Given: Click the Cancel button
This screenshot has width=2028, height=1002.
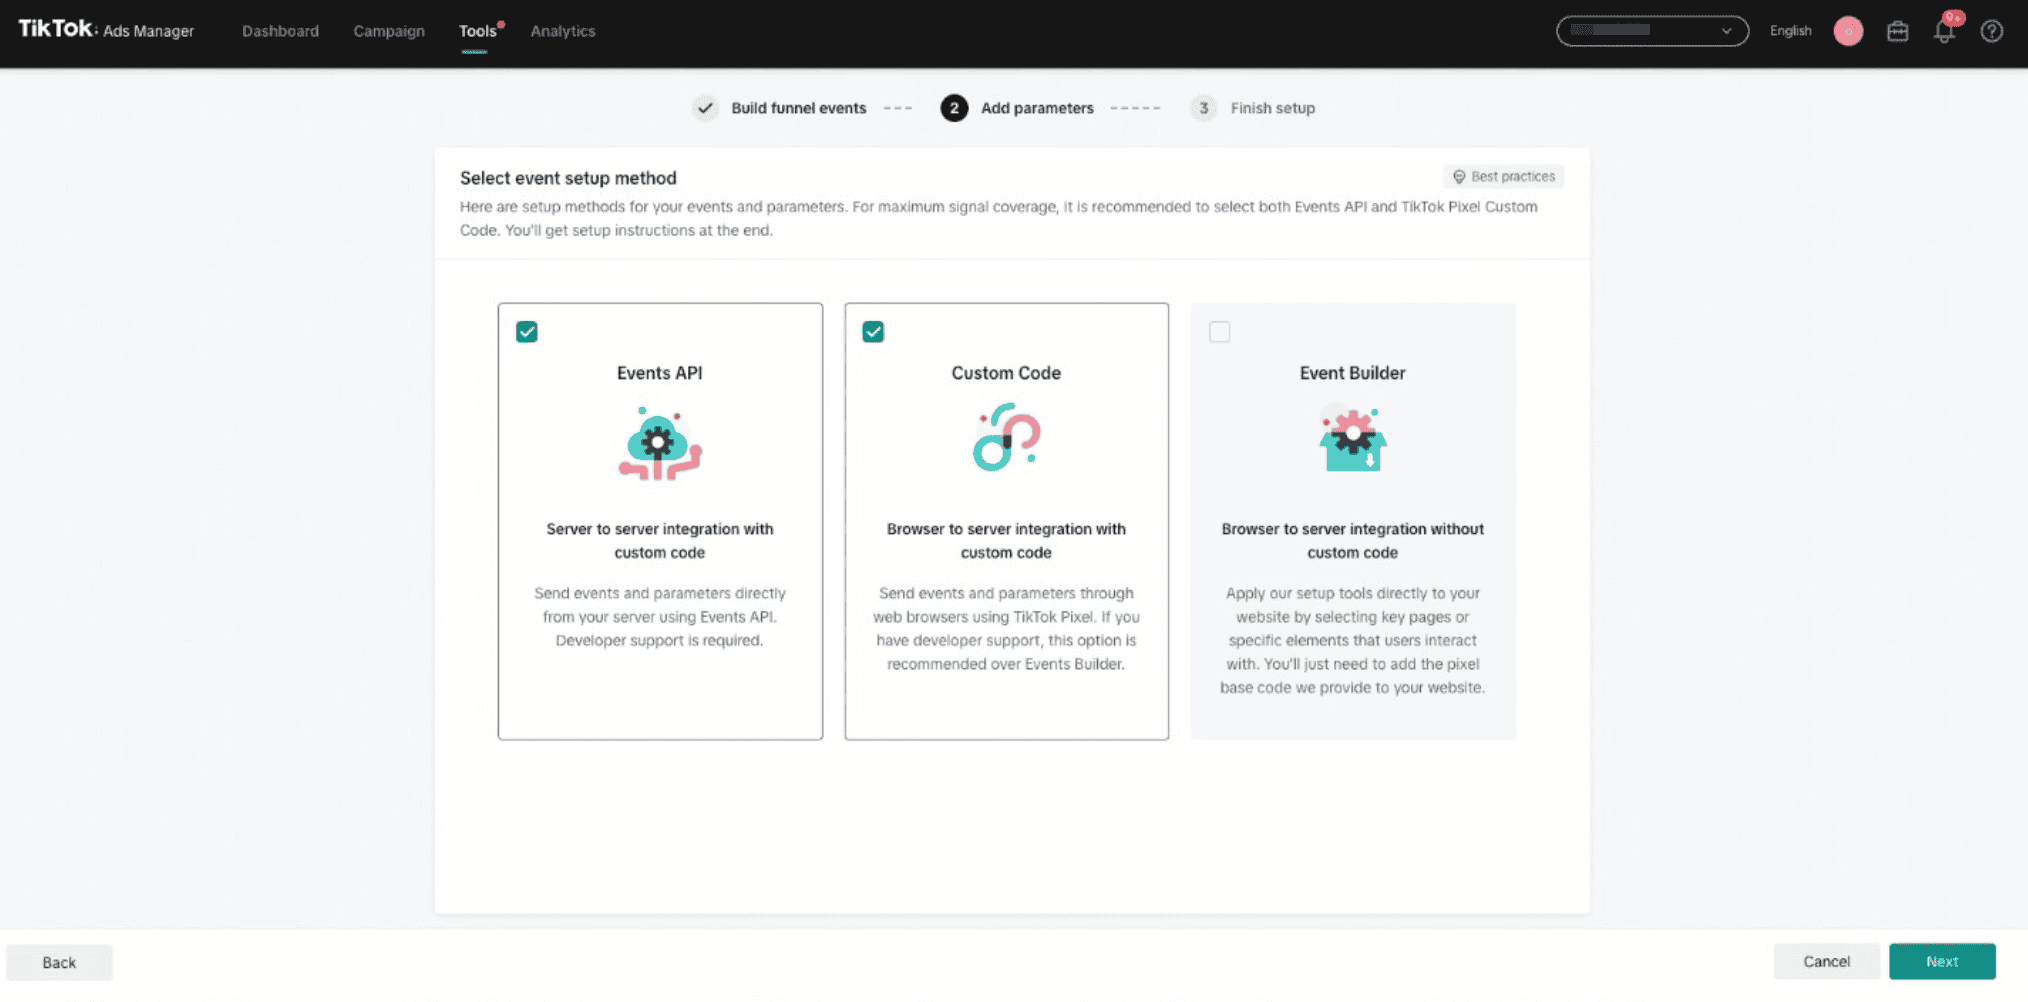Looking at the screenshot, I should [x=1826, y=961].
